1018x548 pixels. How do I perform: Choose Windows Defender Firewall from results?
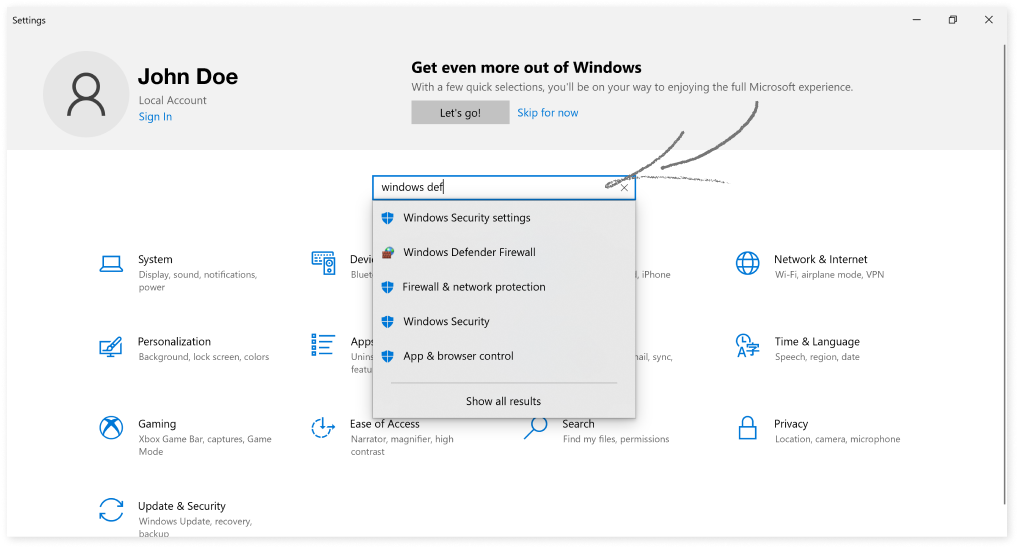coord(469,252)
